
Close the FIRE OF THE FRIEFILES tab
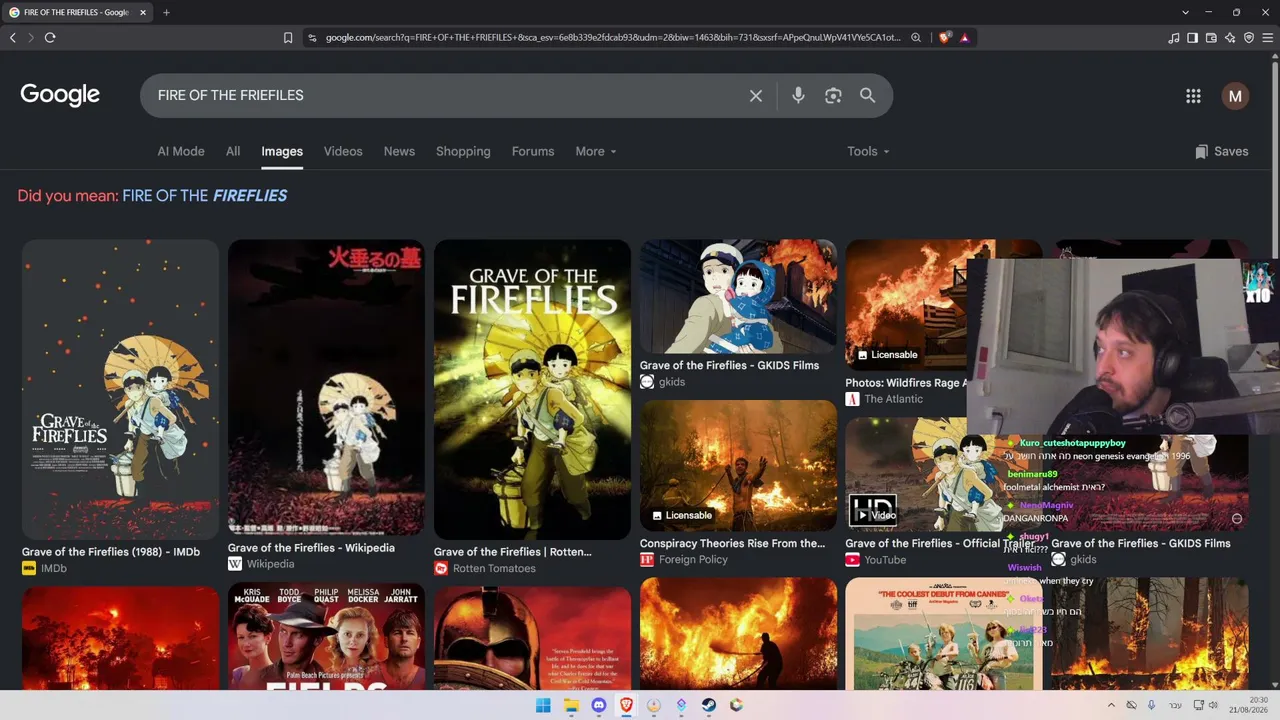point(143,12)
